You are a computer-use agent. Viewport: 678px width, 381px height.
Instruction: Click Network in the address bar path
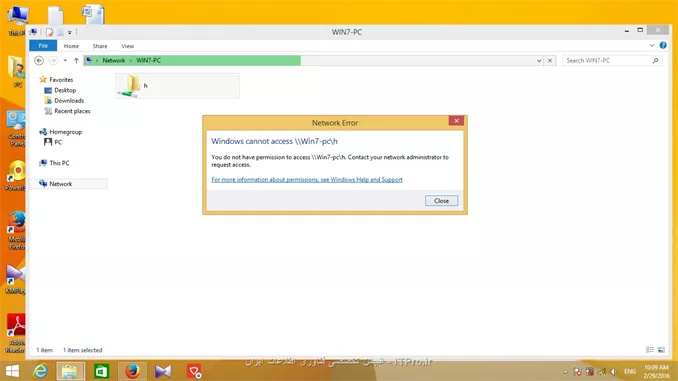click(114, 61)
